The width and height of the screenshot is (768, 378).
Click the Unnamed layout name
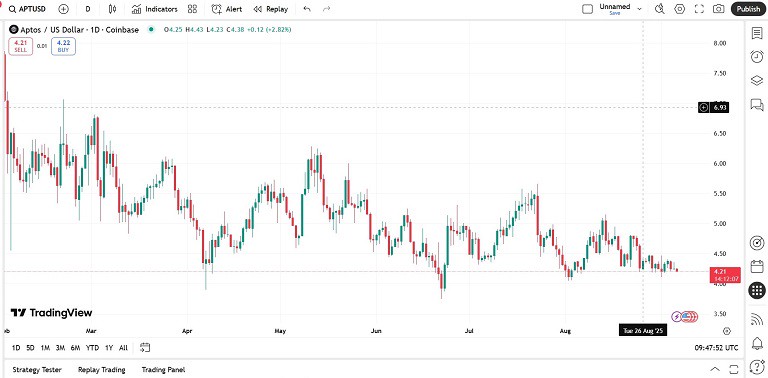615,7
